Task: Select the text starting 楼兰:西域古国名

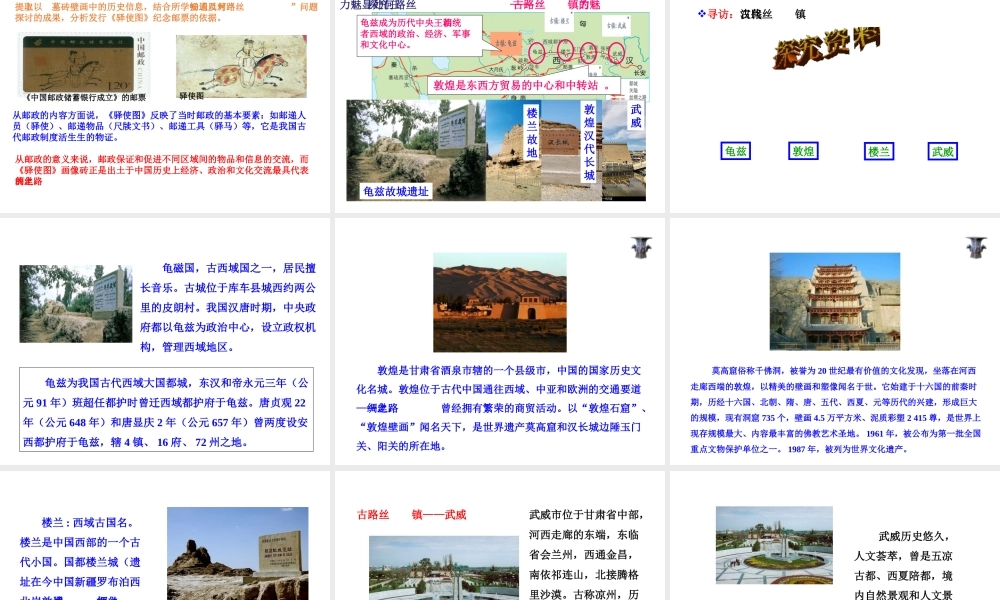Action: [x=80, y=560]
